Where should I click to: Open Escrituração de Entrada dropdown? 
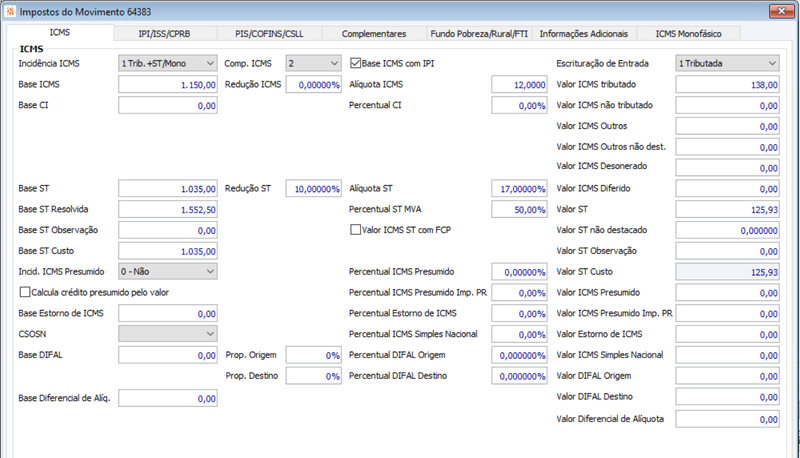tap(728, 63)
